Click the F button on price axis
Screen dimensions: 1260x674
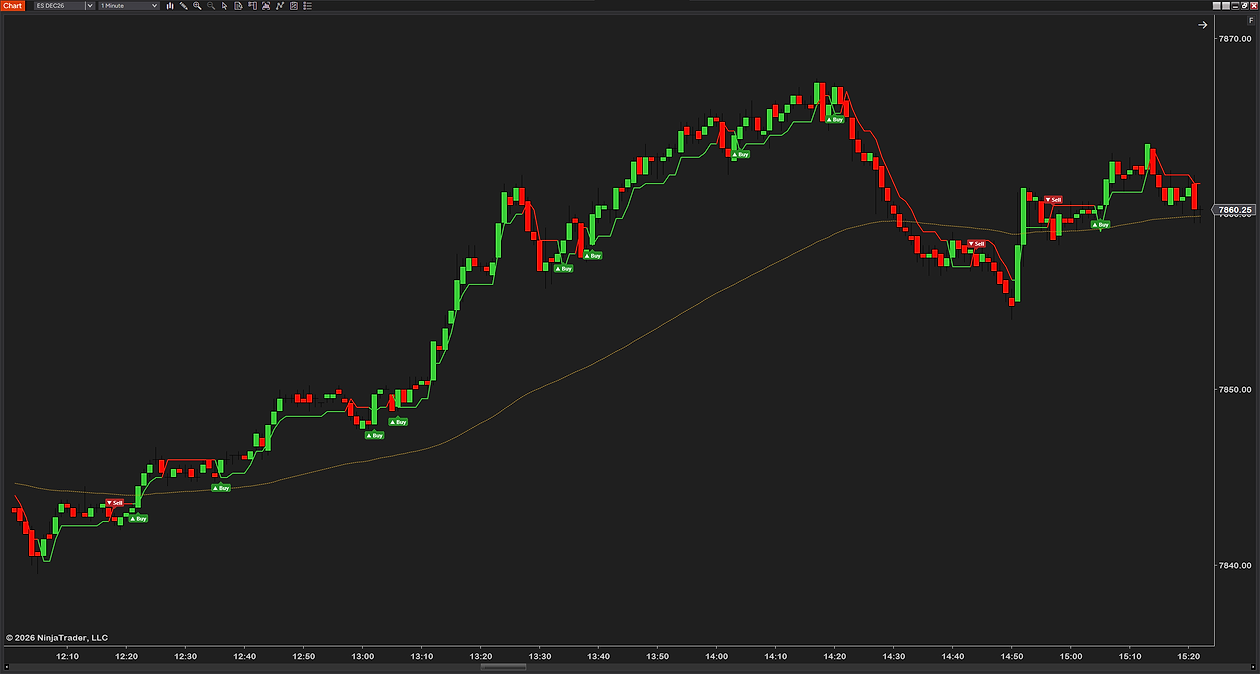pos(1251,21)
